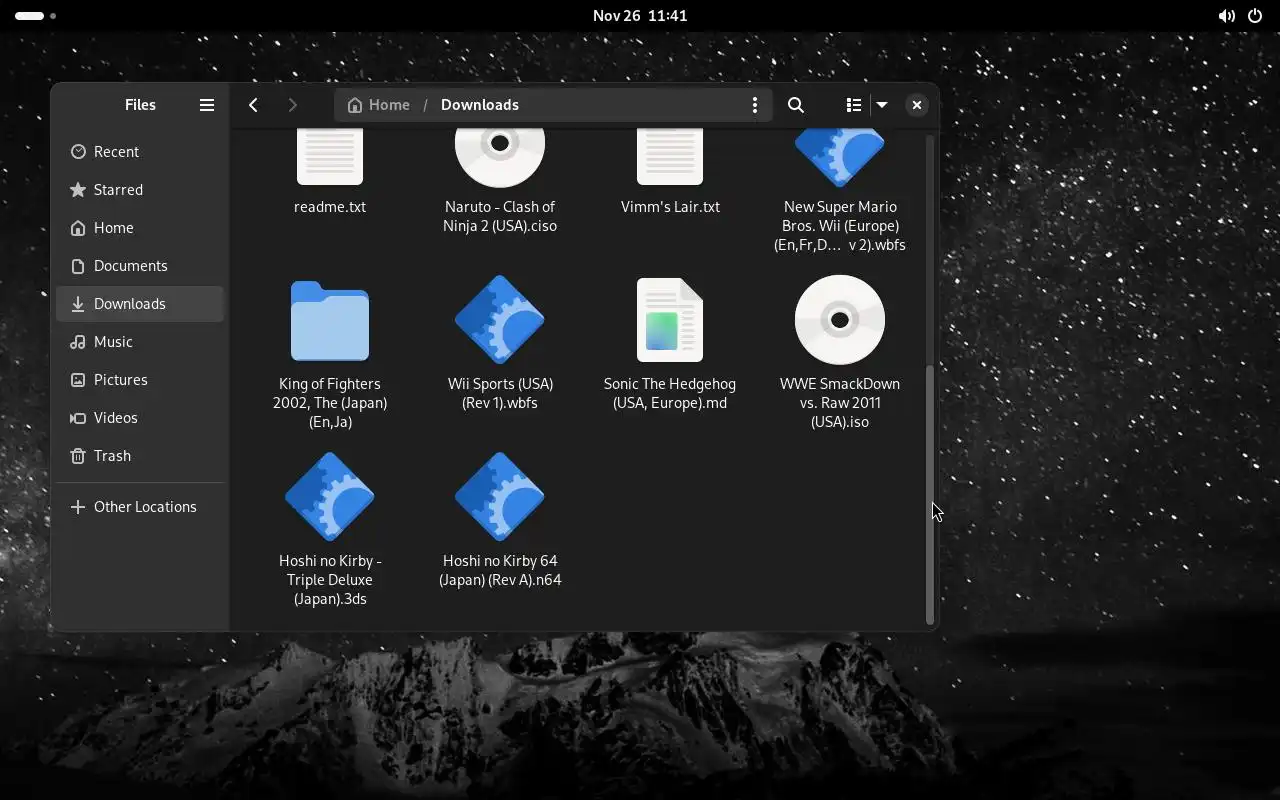Viewport: 1280px width, 800px height.
Task: Open Videos in the sidebar
Action: coord(140,418)
